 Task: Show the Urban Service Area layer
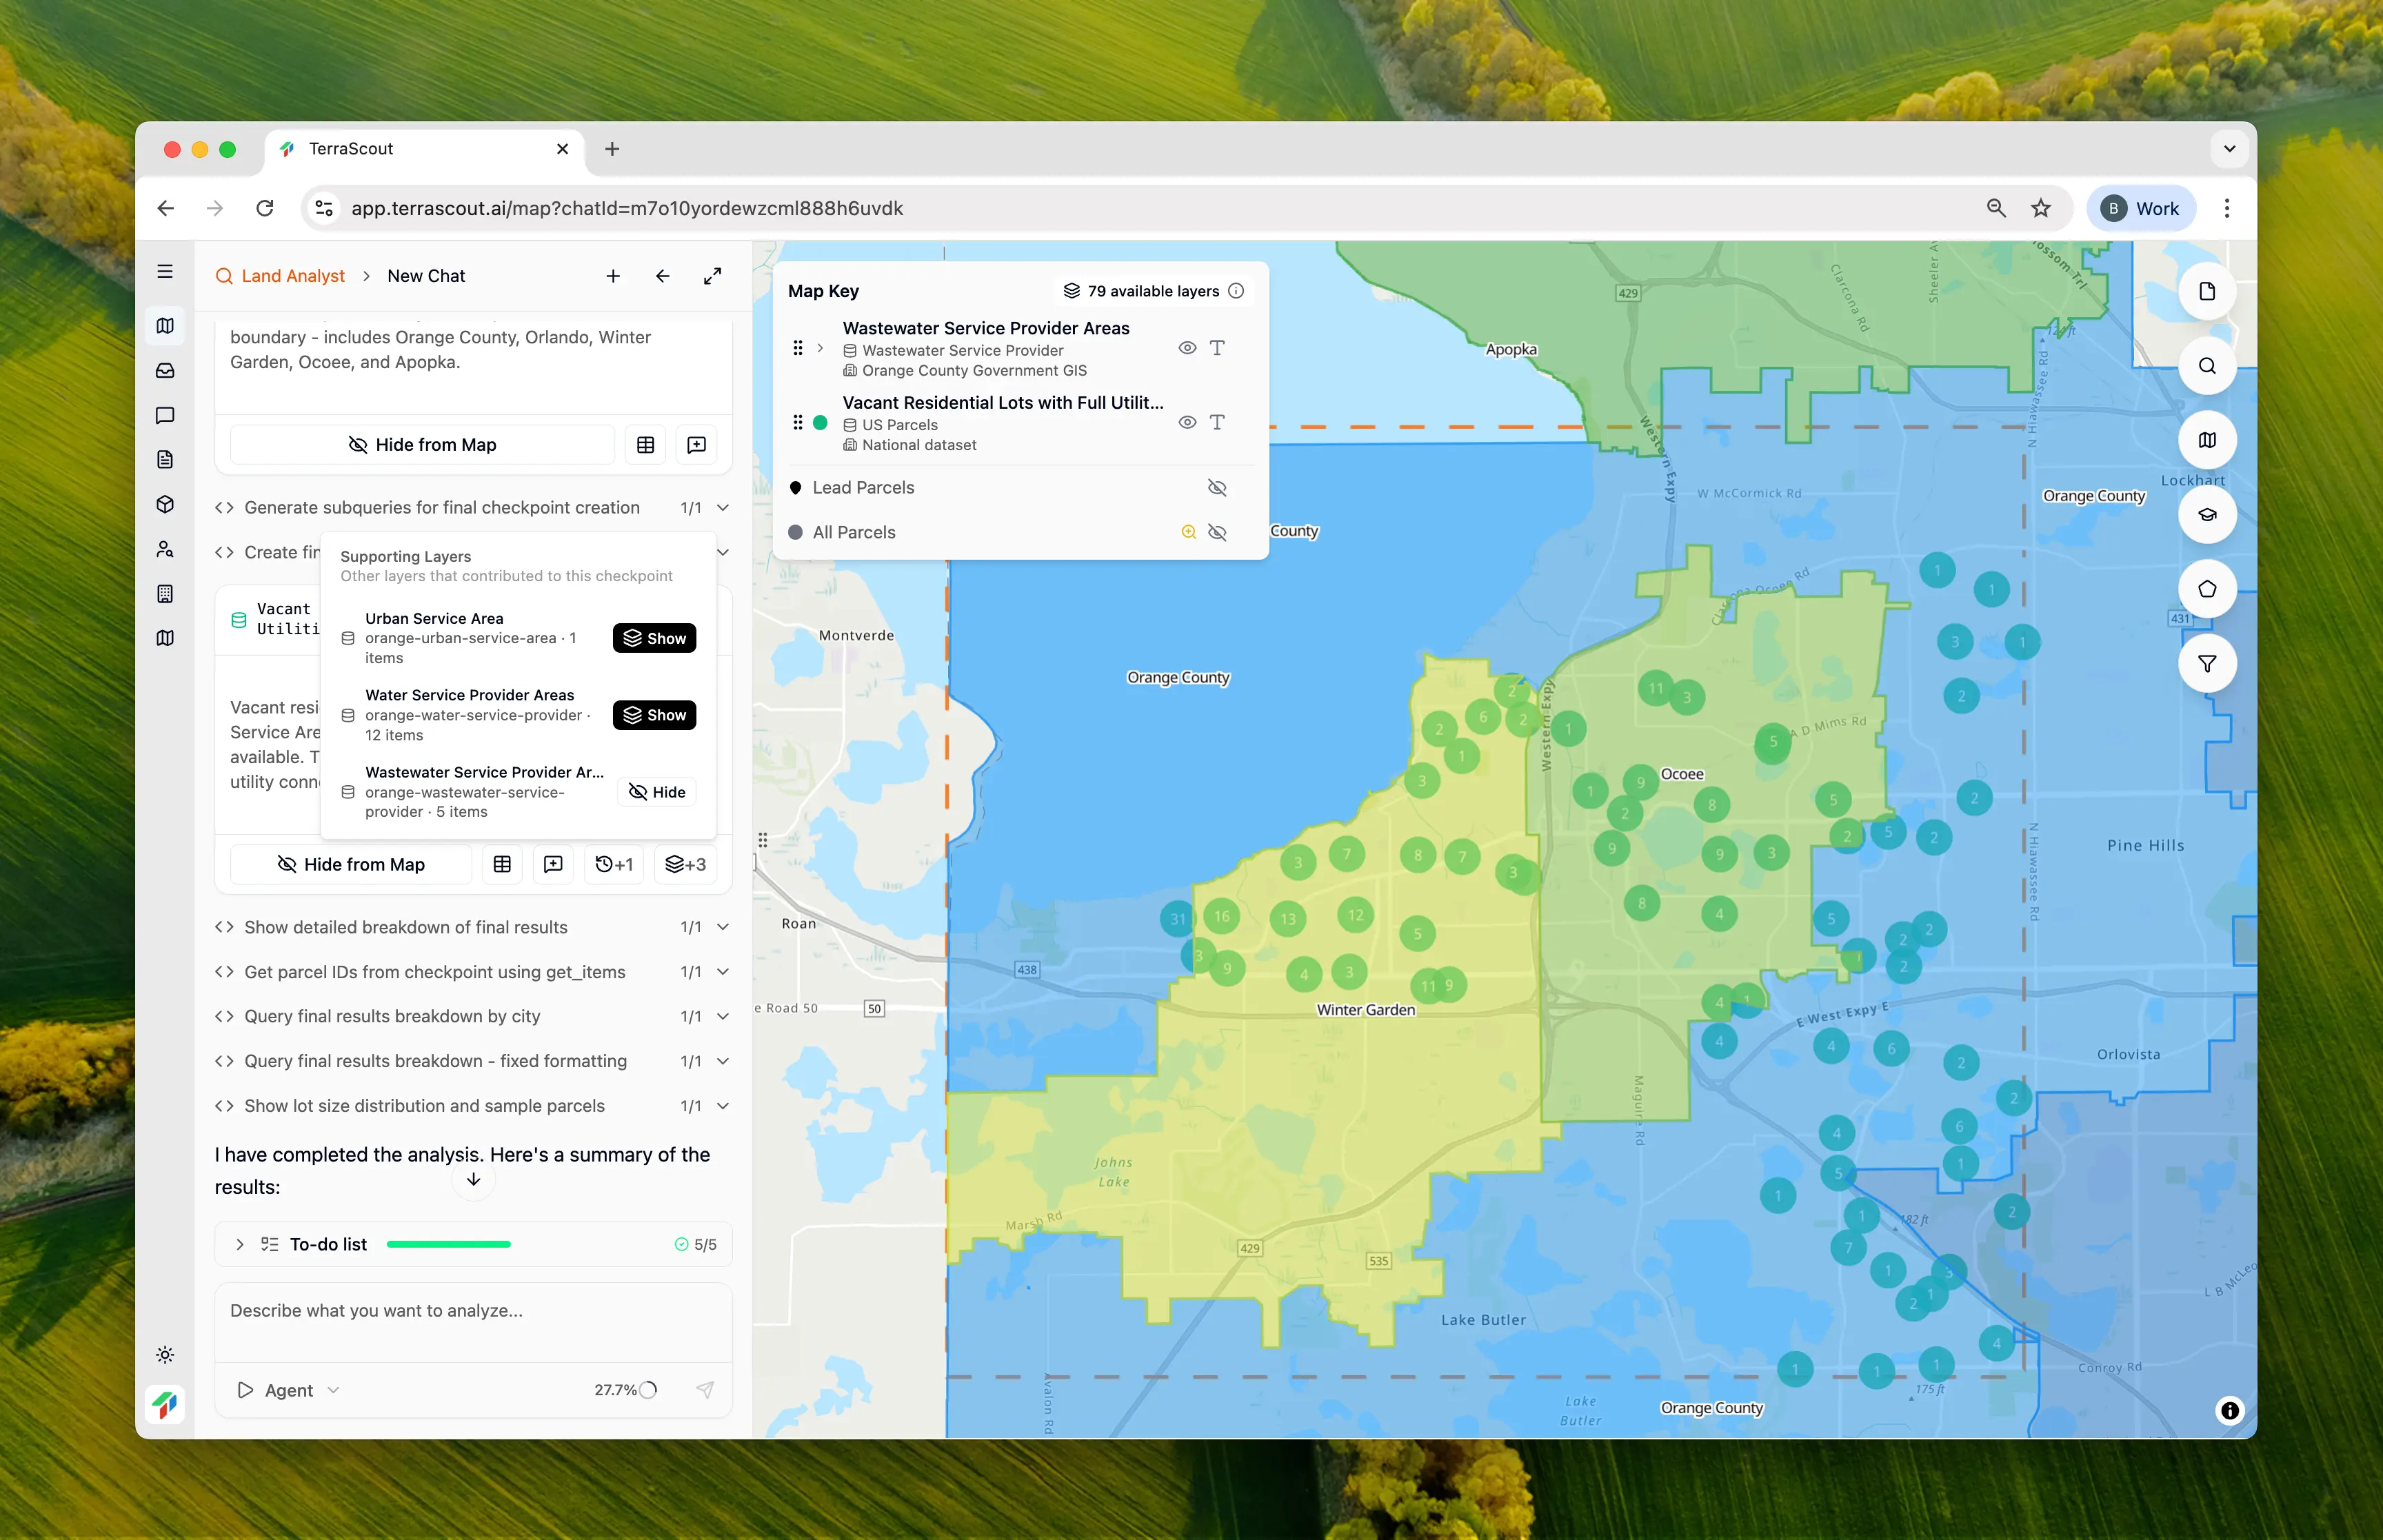pyautogui.click(x=654, y=638)
